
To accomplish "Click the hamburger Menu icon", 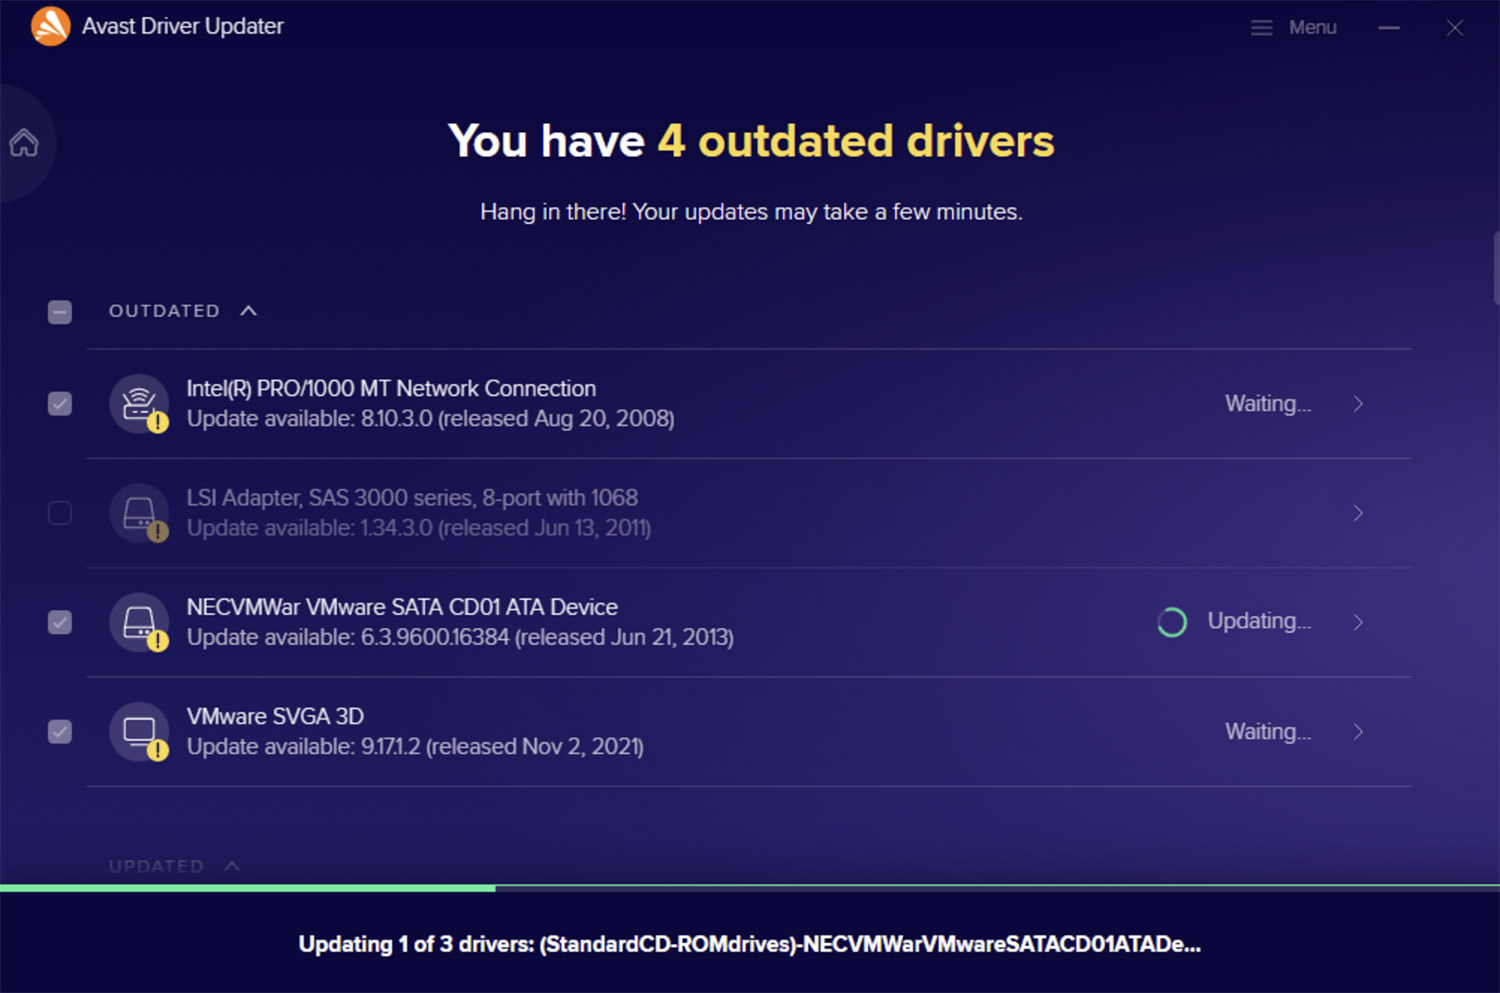I will click(x=1262, y=28).
